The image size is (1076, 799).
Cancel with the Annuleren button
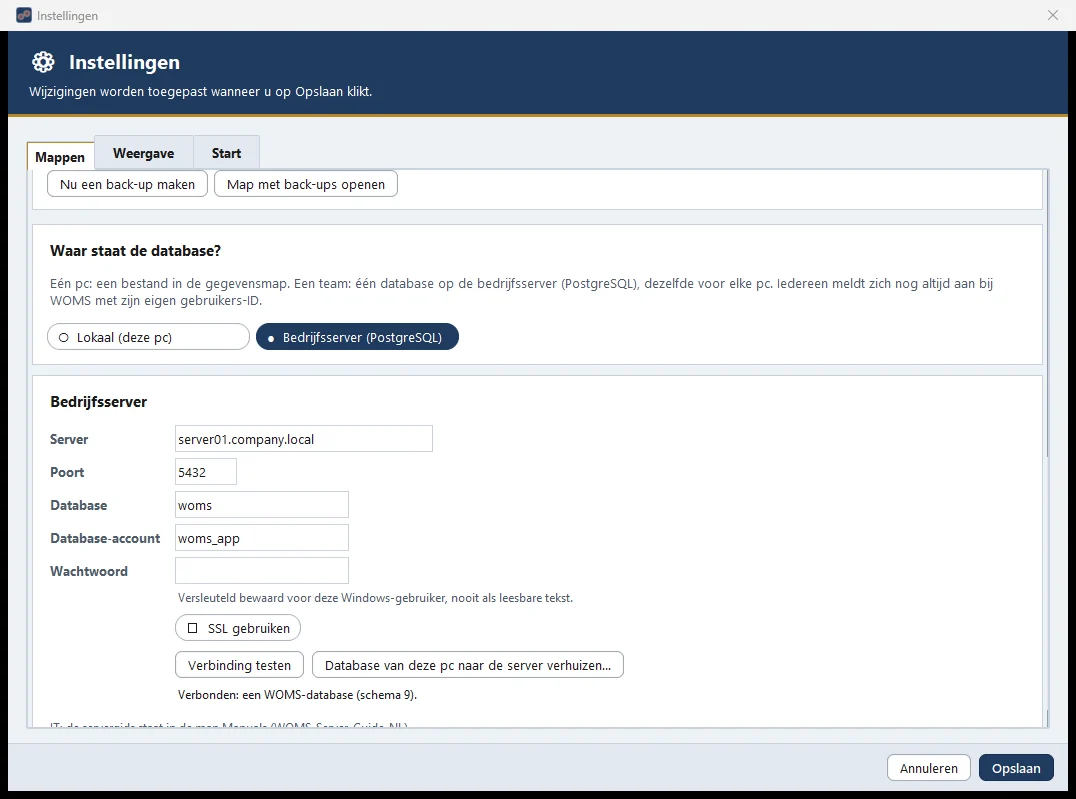pos(928,768)
